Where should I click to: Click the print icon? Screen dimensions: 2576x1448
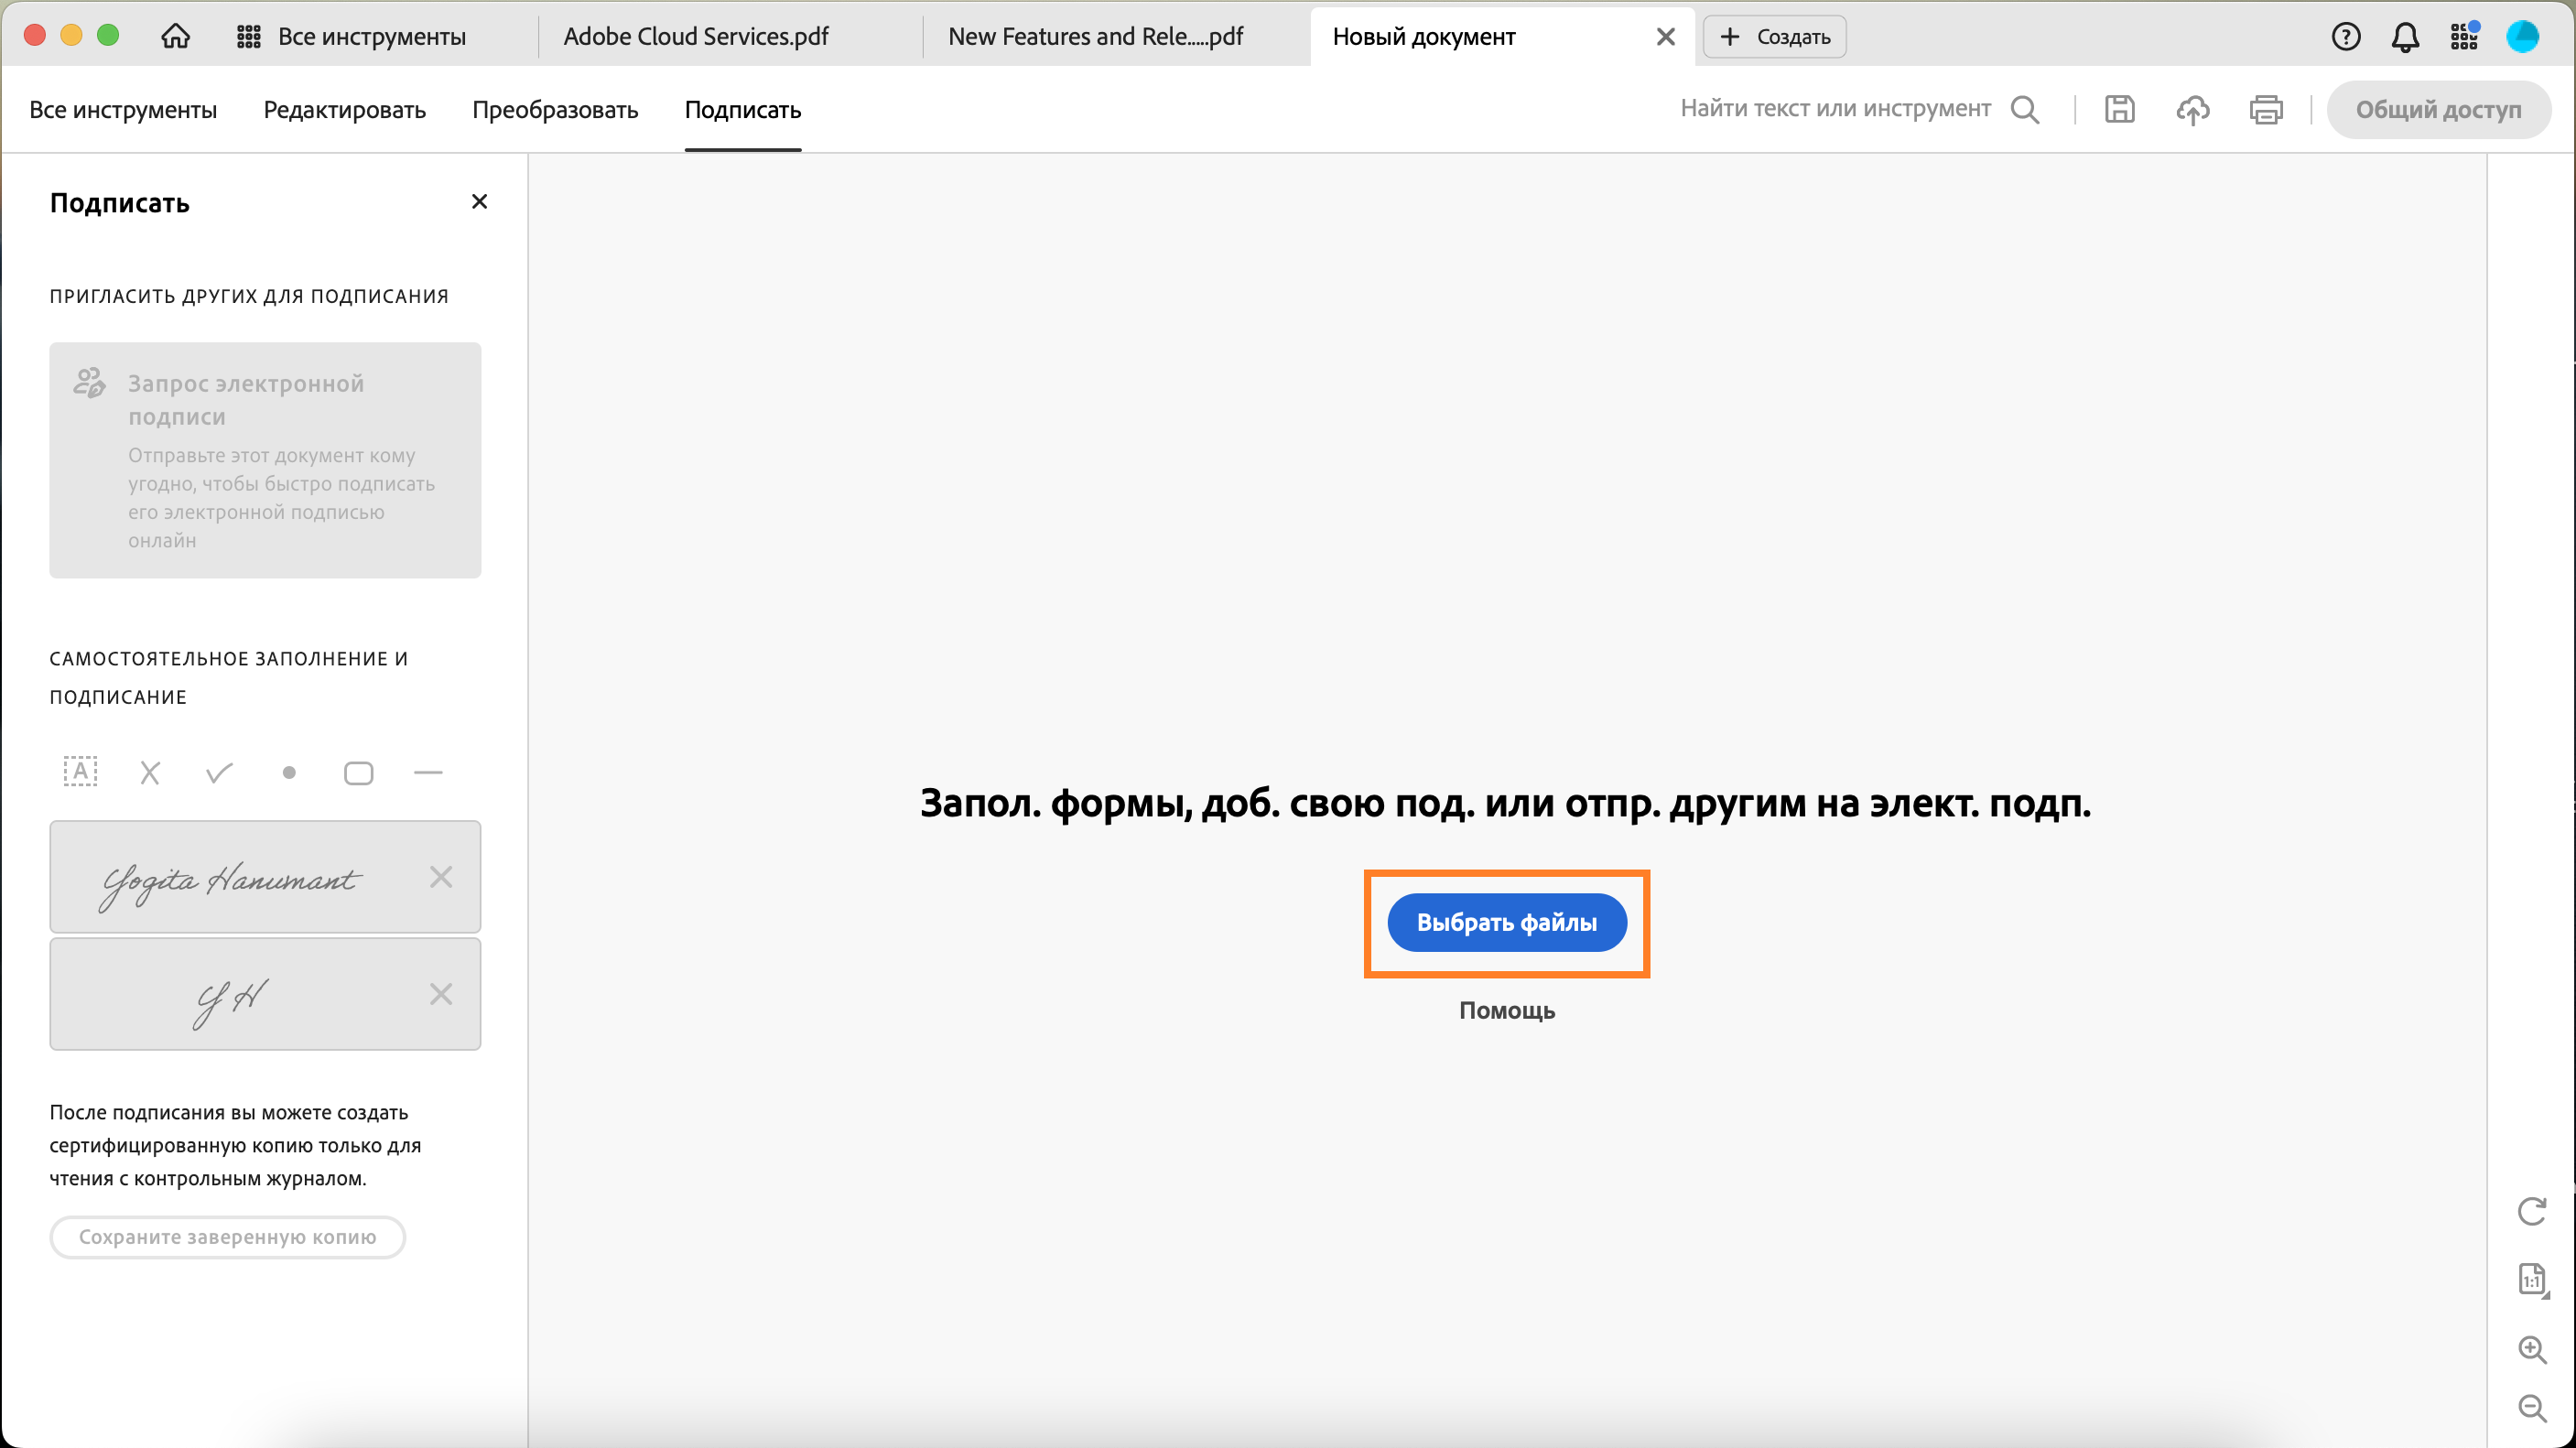(x=2265, y=109)
